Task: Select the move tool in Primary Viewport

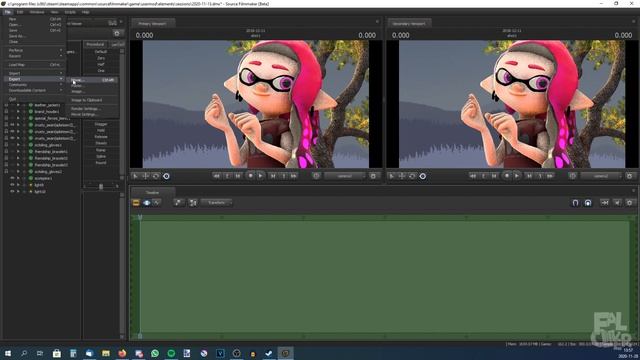Action: [146, 176]
